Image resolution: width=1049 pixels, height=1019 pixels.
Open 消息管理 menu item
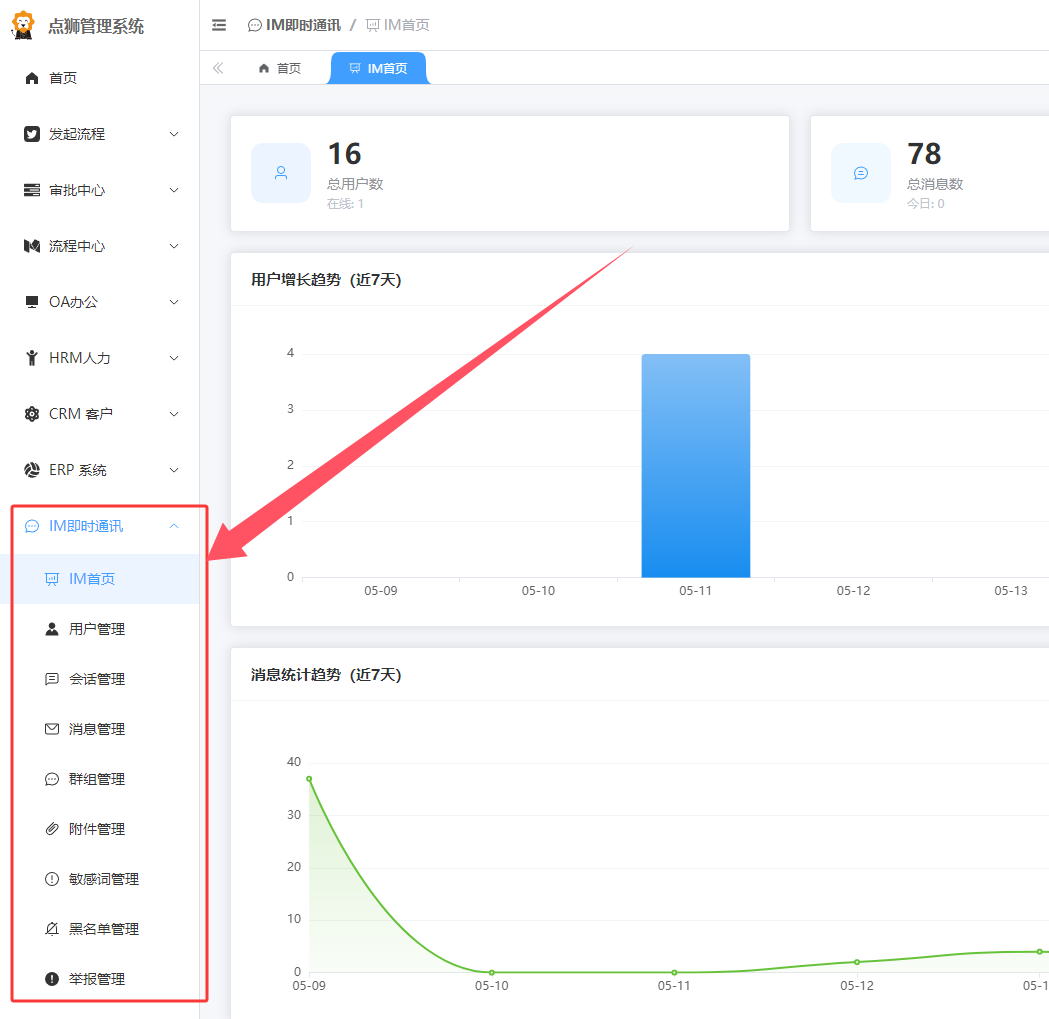tap(100, 729)
